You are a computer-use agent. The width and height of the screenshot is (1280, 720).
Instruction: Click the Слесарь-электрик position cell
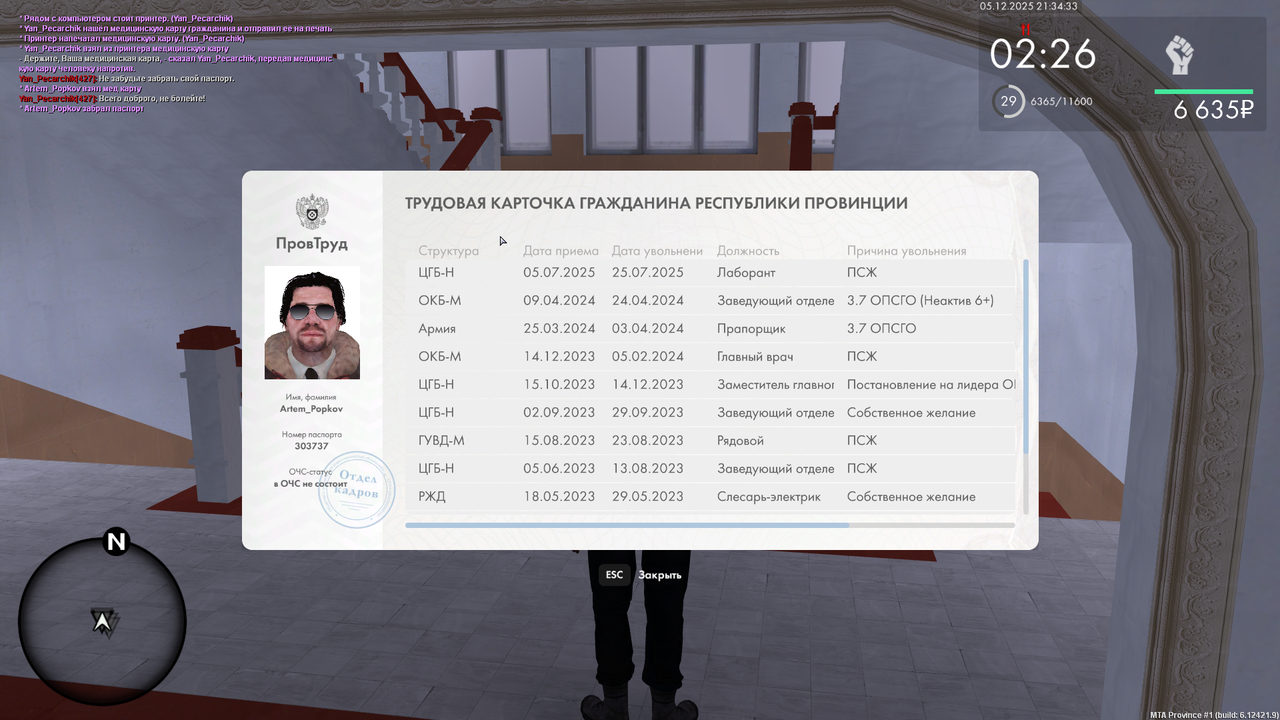point(769,496)
